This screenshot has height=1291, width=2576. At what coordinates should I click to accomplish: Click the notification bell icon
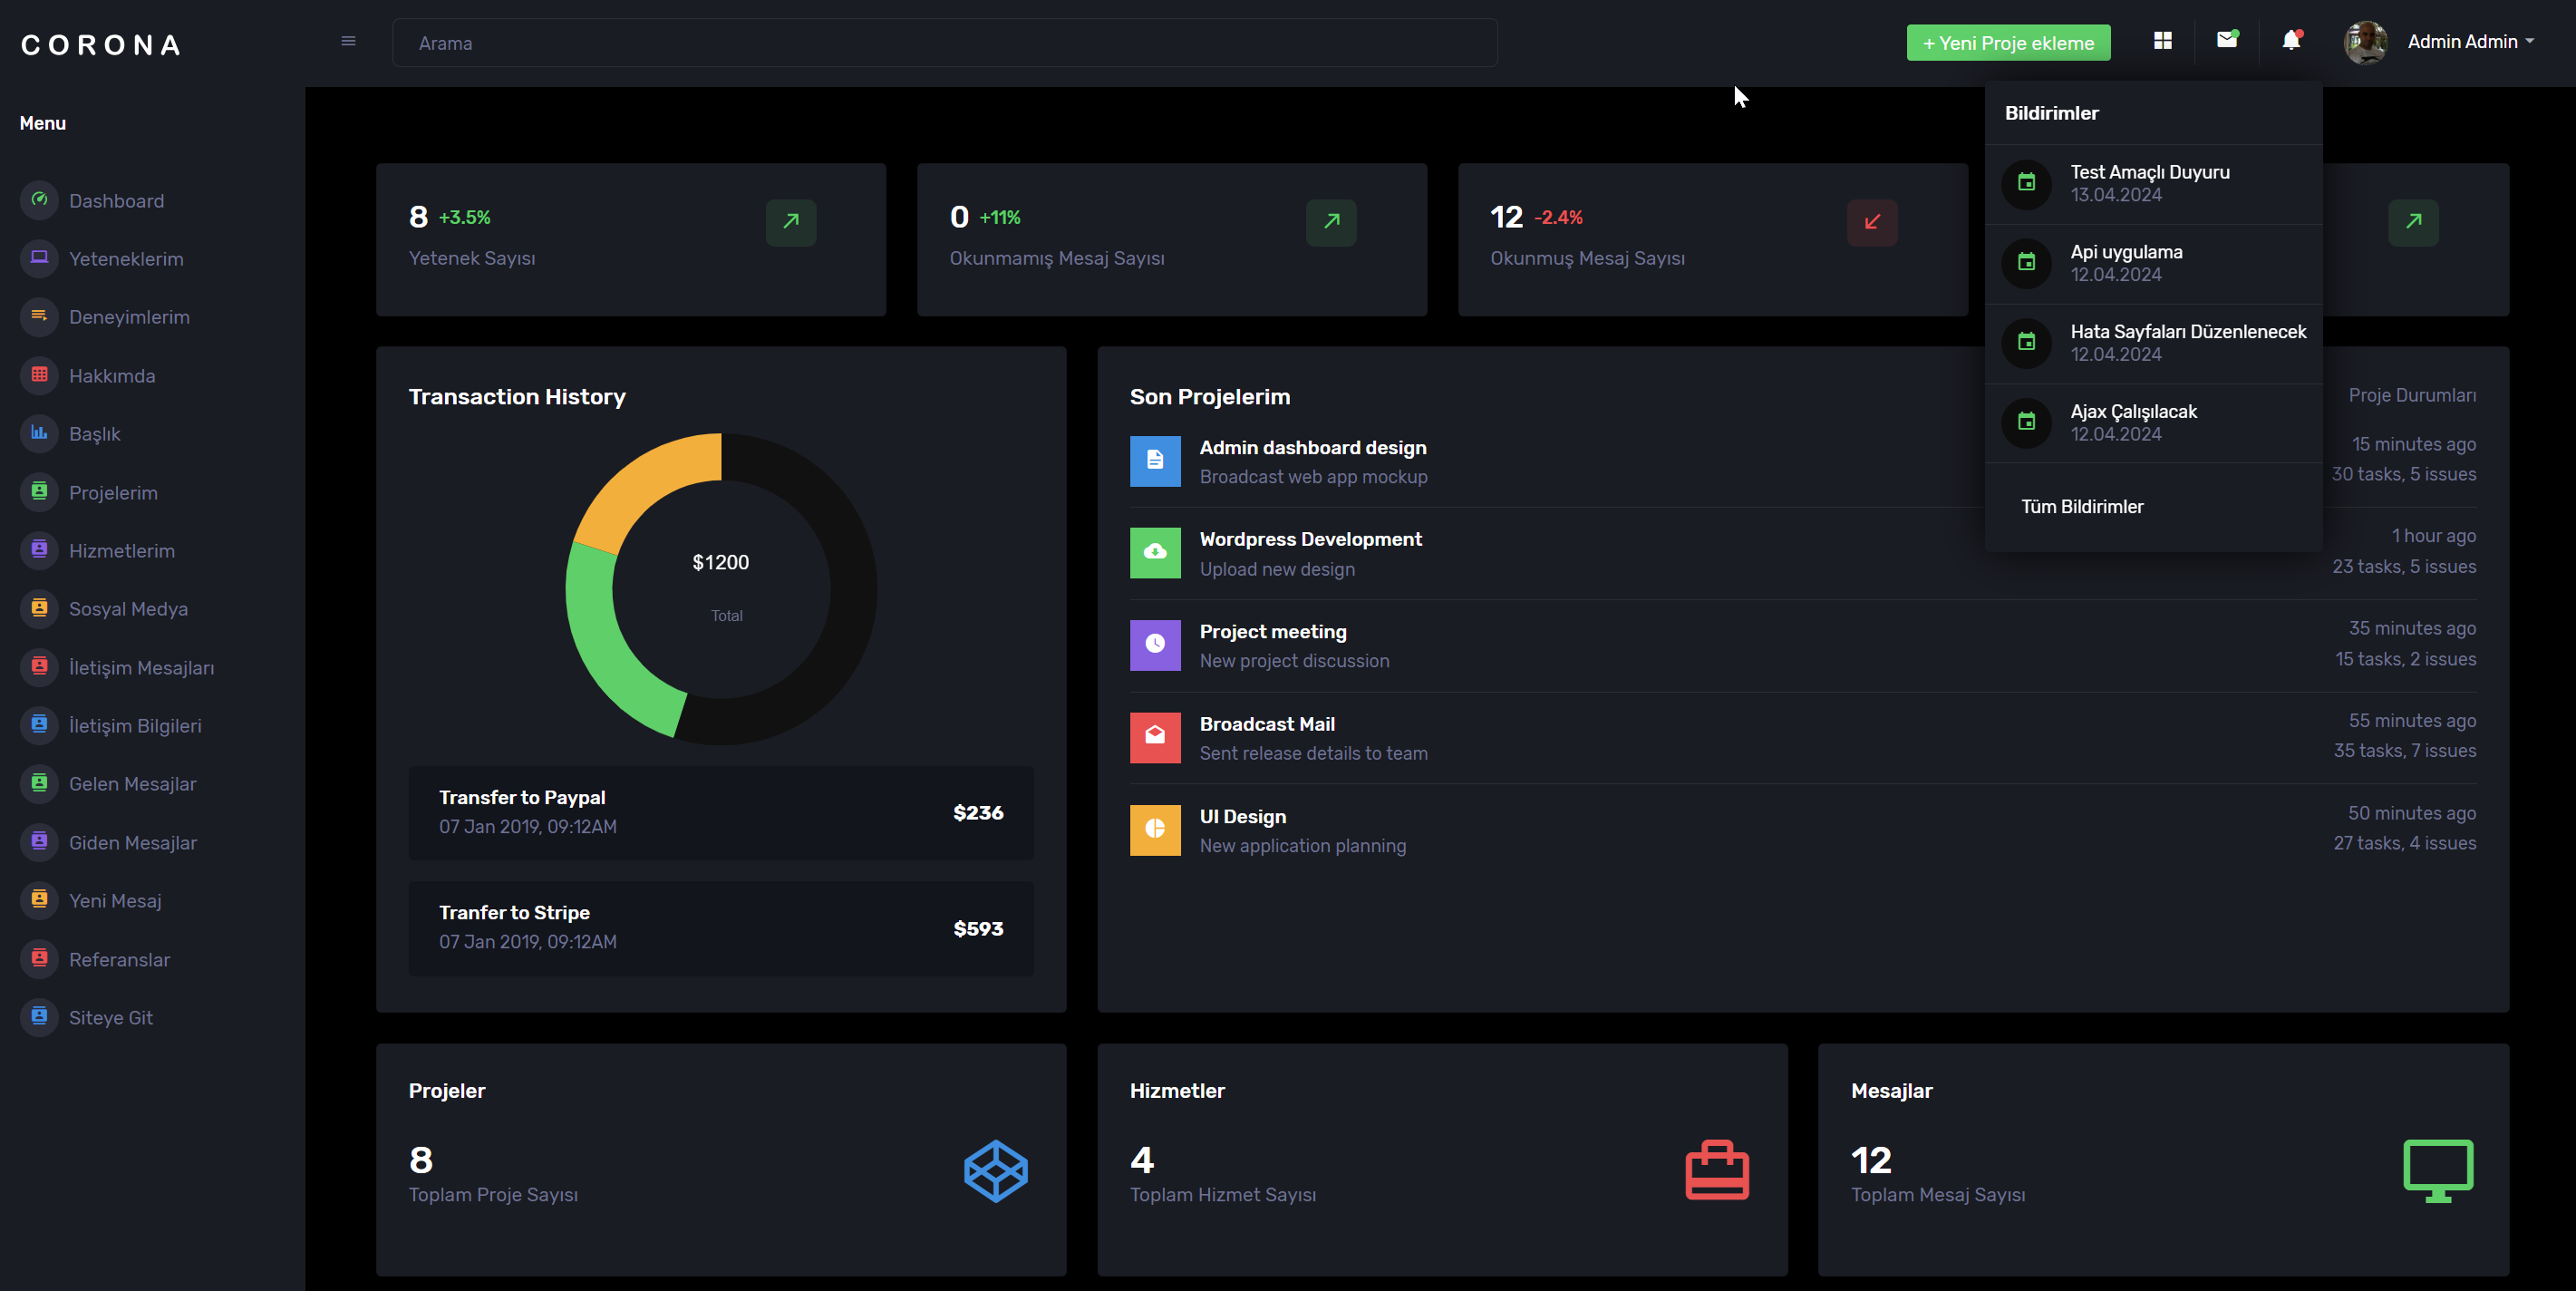coord(2290,40)
